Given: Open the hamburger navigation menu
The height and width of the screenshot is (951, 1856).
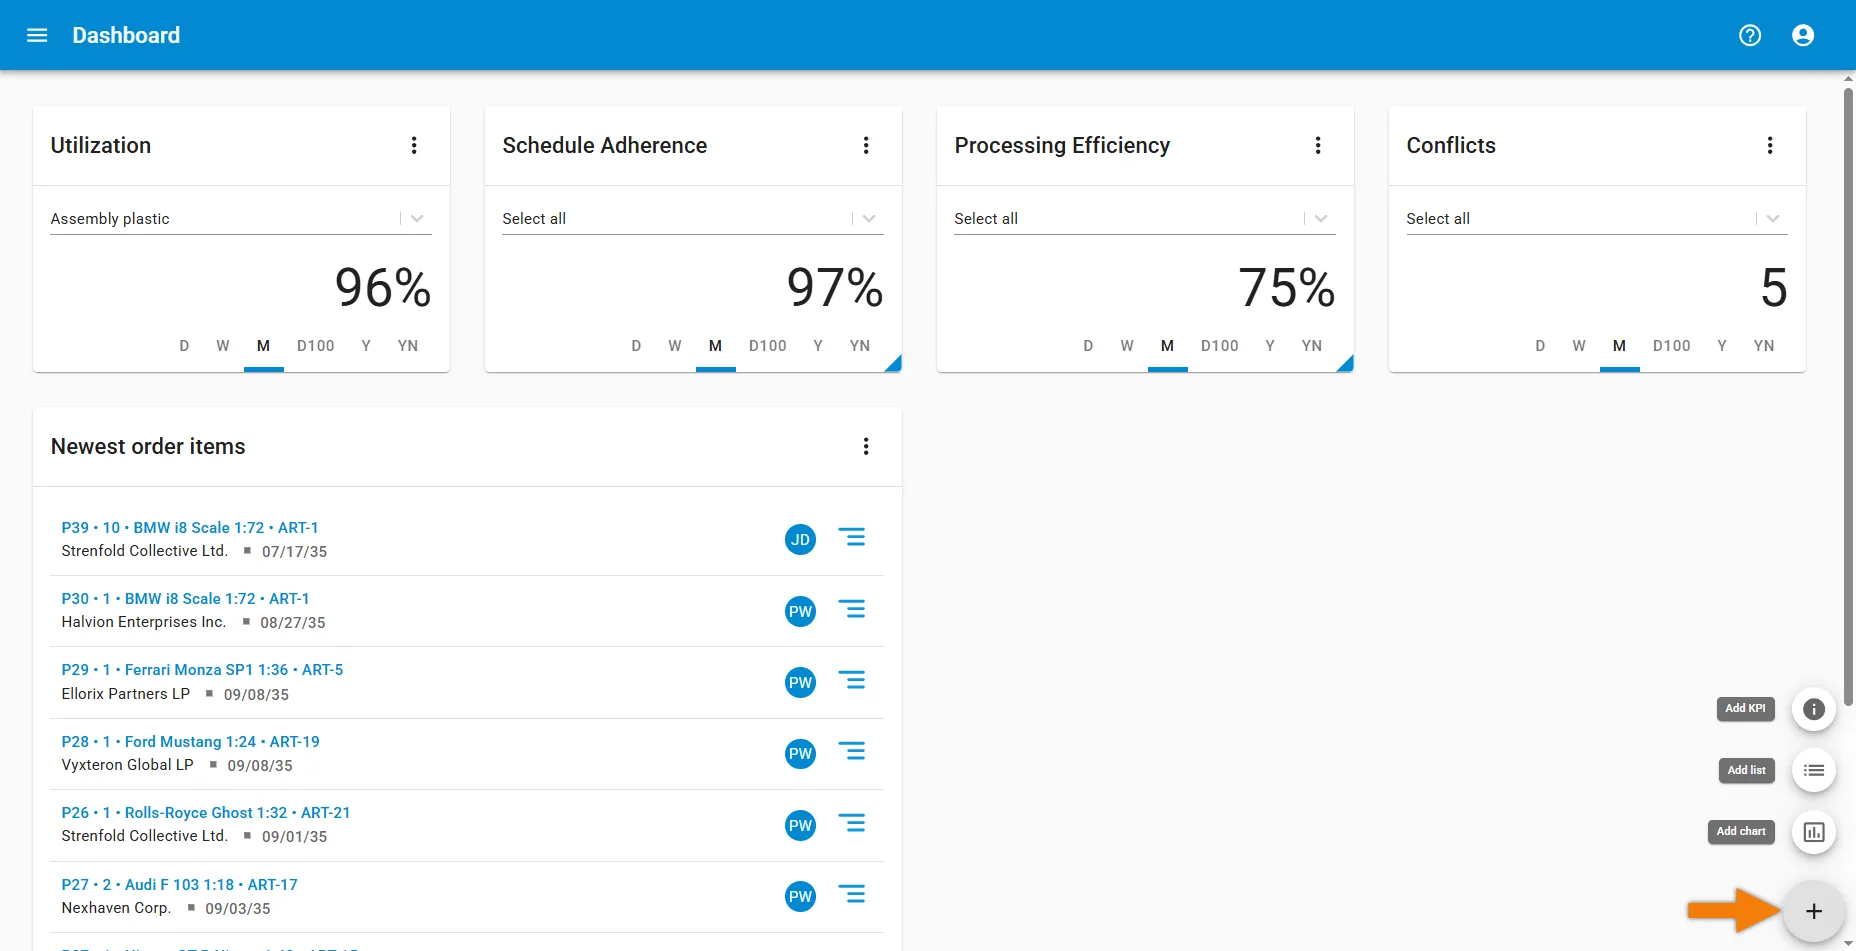Looking at the screenshot, I should [37, 35].
